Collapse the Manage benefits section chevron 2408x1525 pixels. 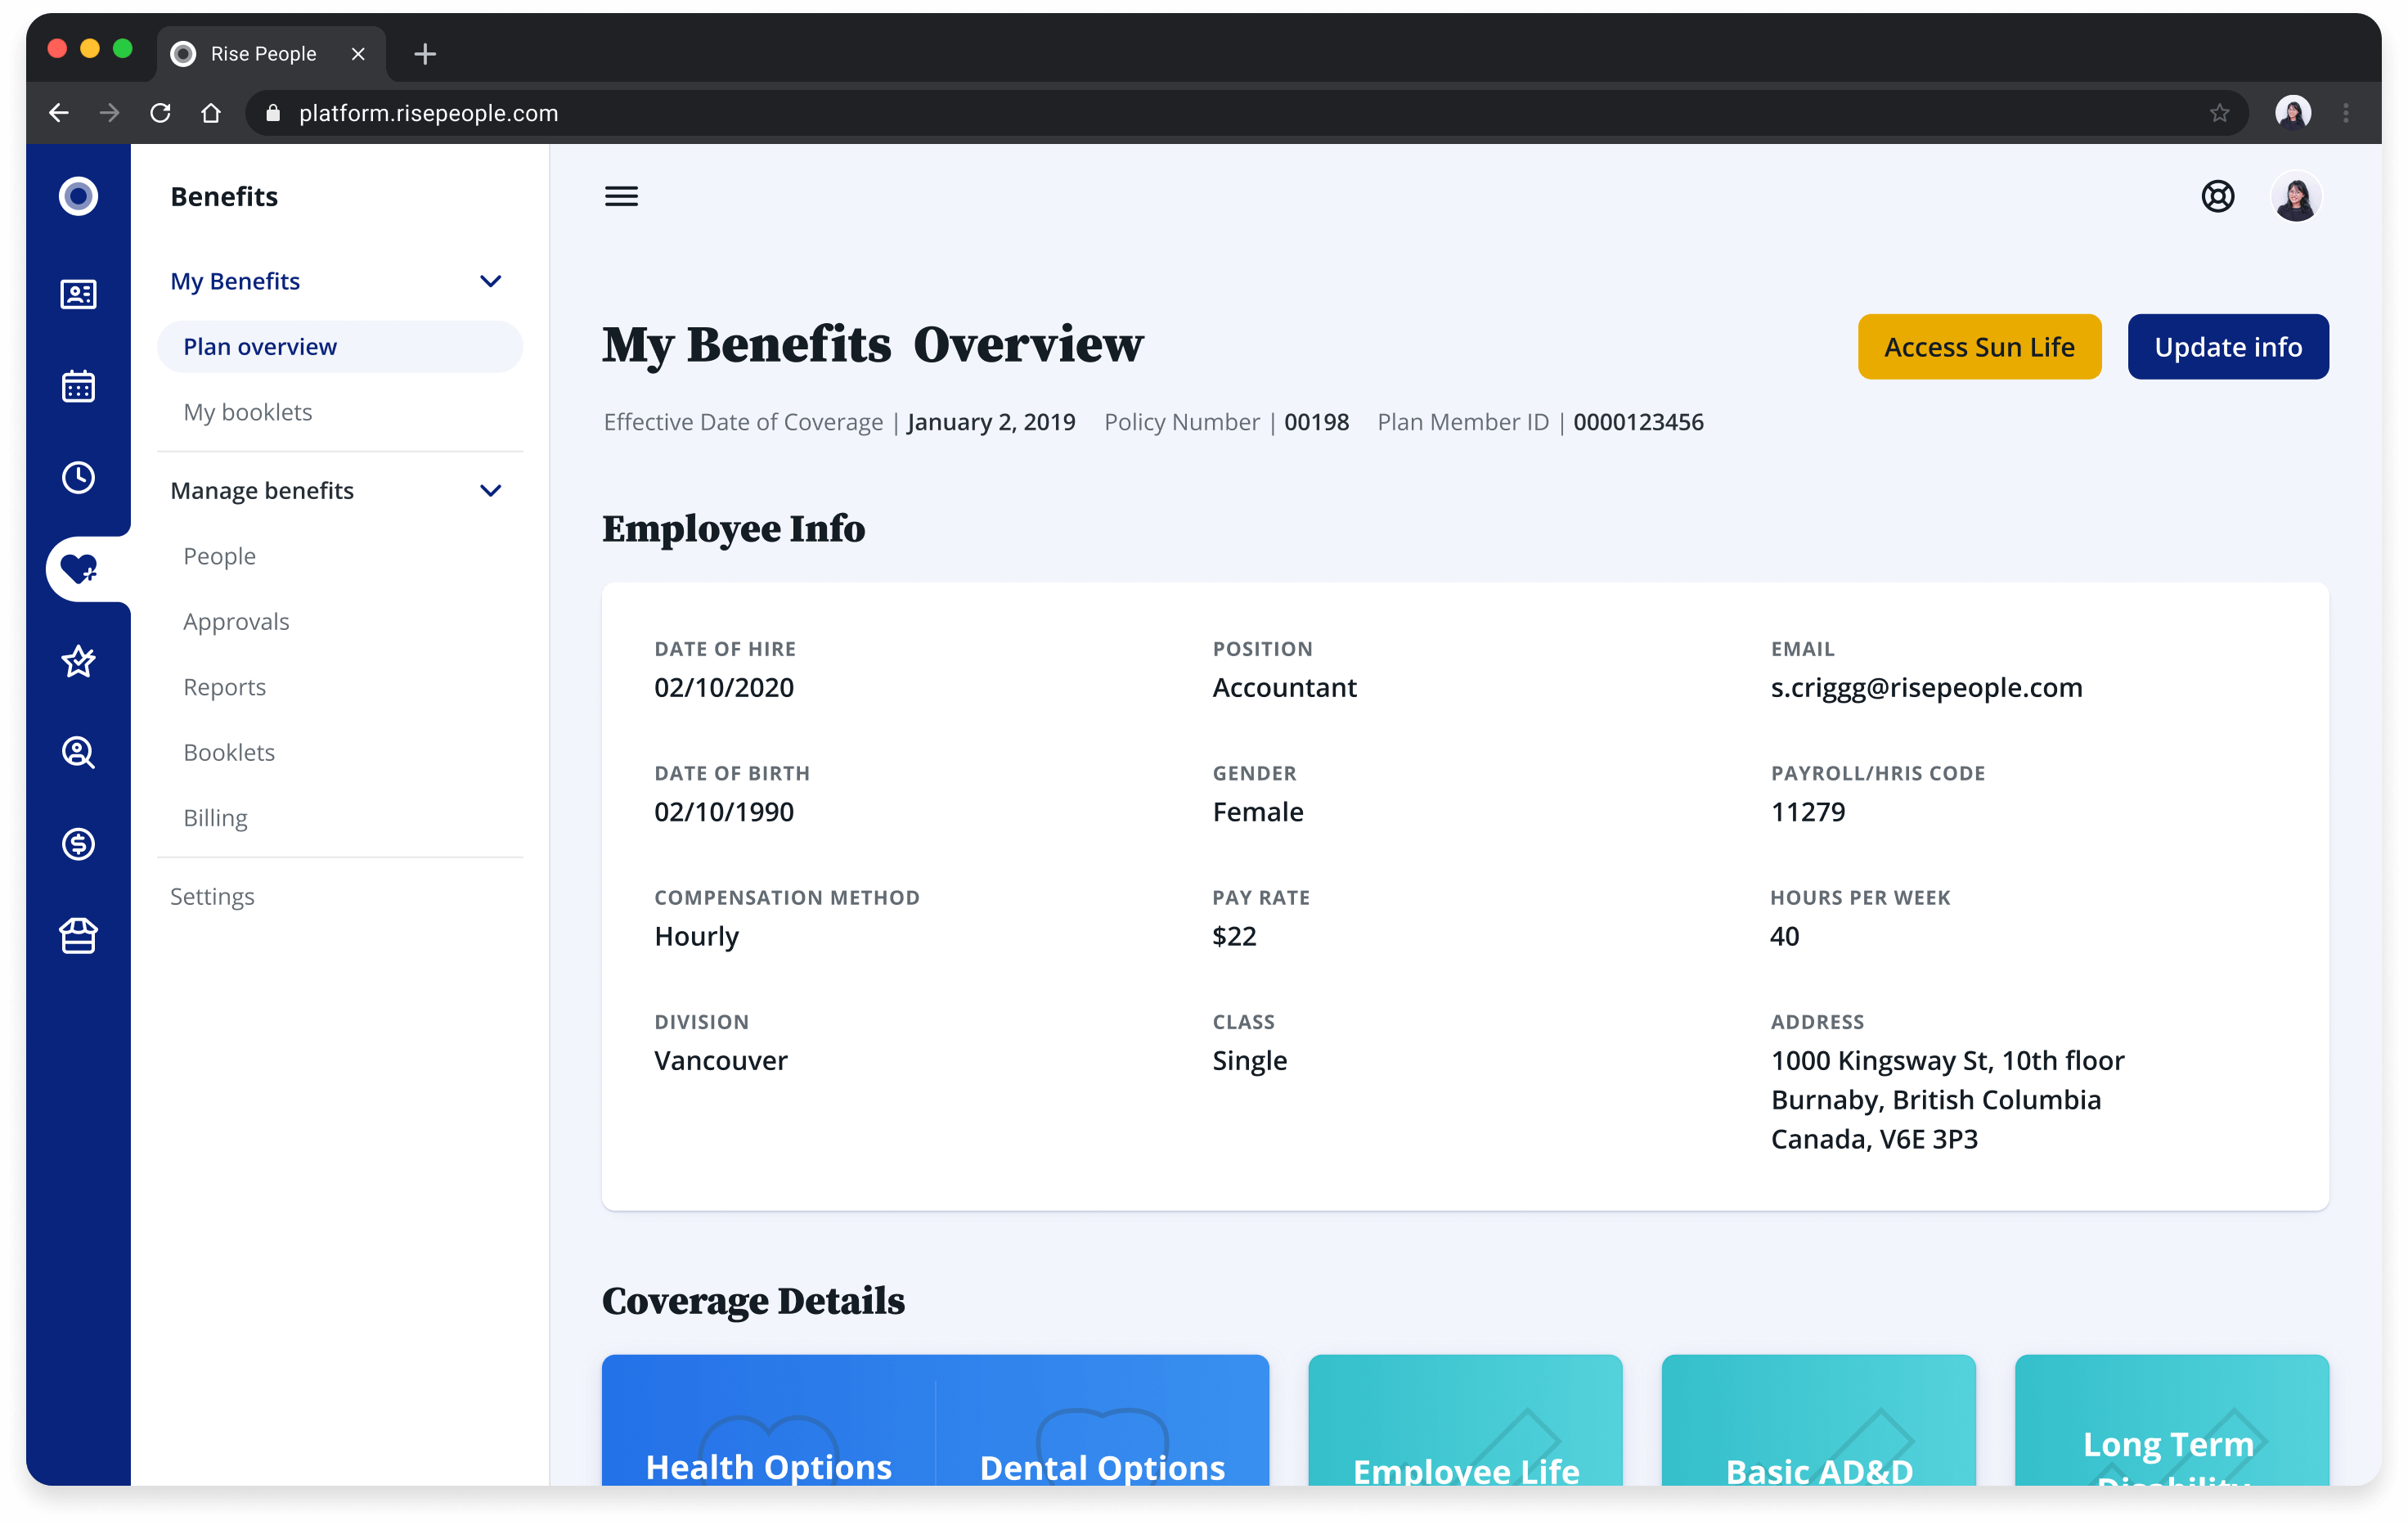coord(490,490)
